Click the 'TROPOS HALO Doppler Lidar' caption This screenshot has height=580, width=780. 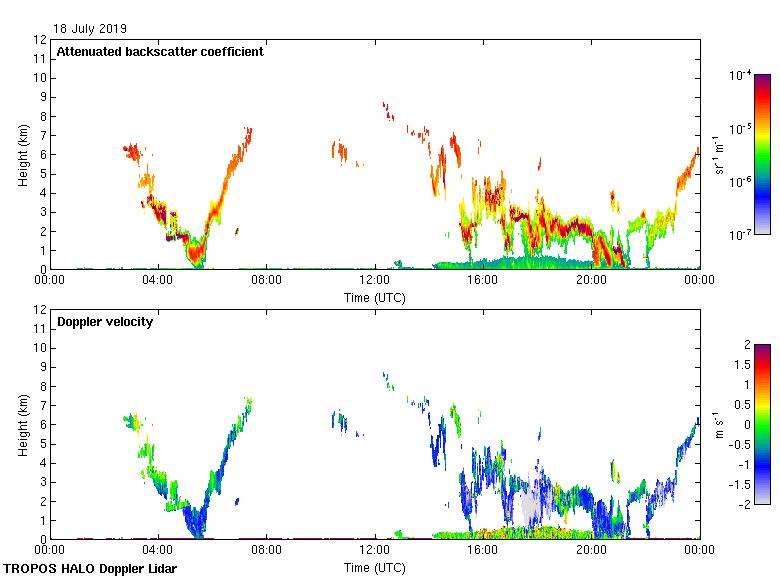(92, 569)
